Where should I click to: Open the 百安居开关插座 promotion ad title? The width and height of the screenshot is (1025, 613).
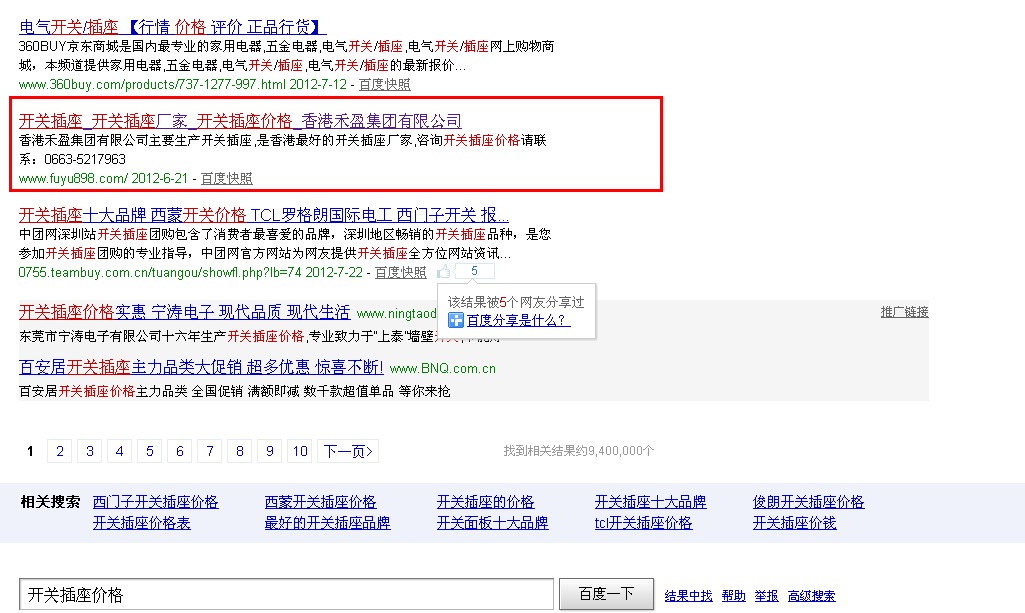pyautogui.click(x=201, y=367)
